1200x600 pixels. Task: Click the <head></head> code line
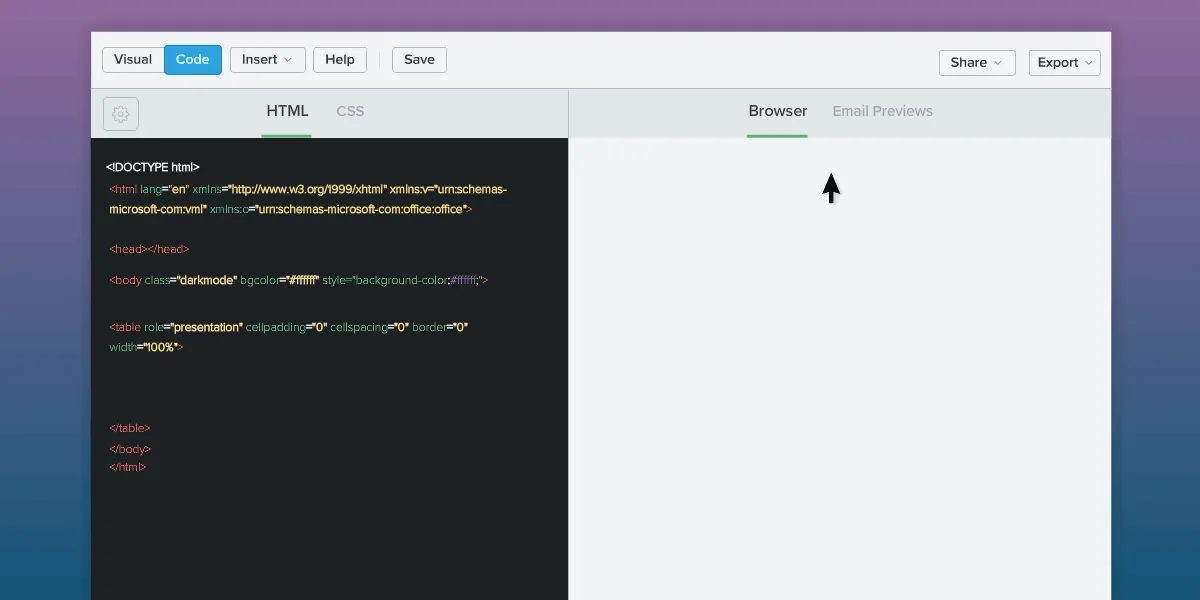coord(149,249)
